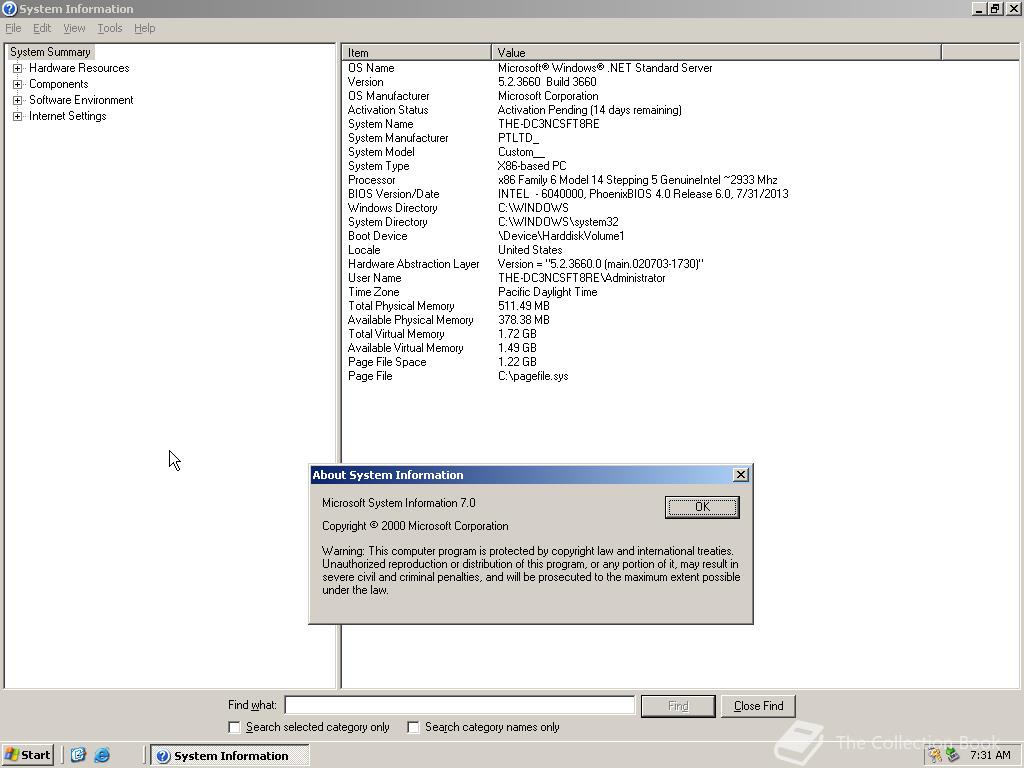Select the Activation Status row

point(679,110)
